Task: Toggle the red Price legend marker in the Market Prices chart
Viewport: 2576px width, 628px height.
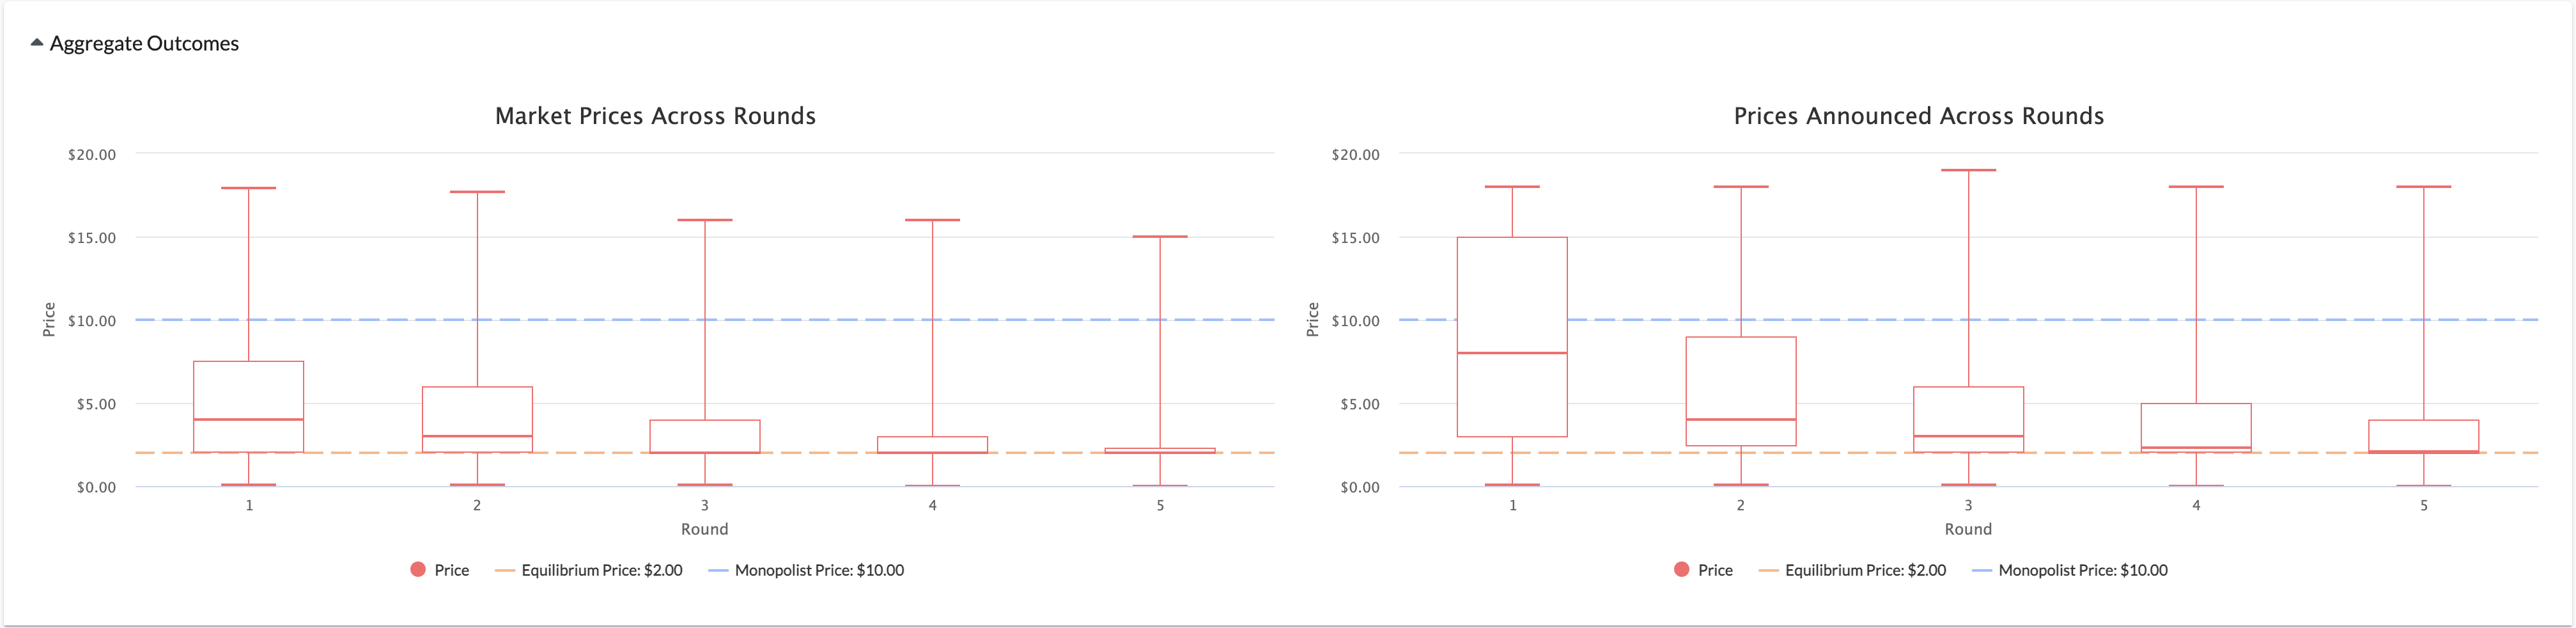Action: (418, 569)
